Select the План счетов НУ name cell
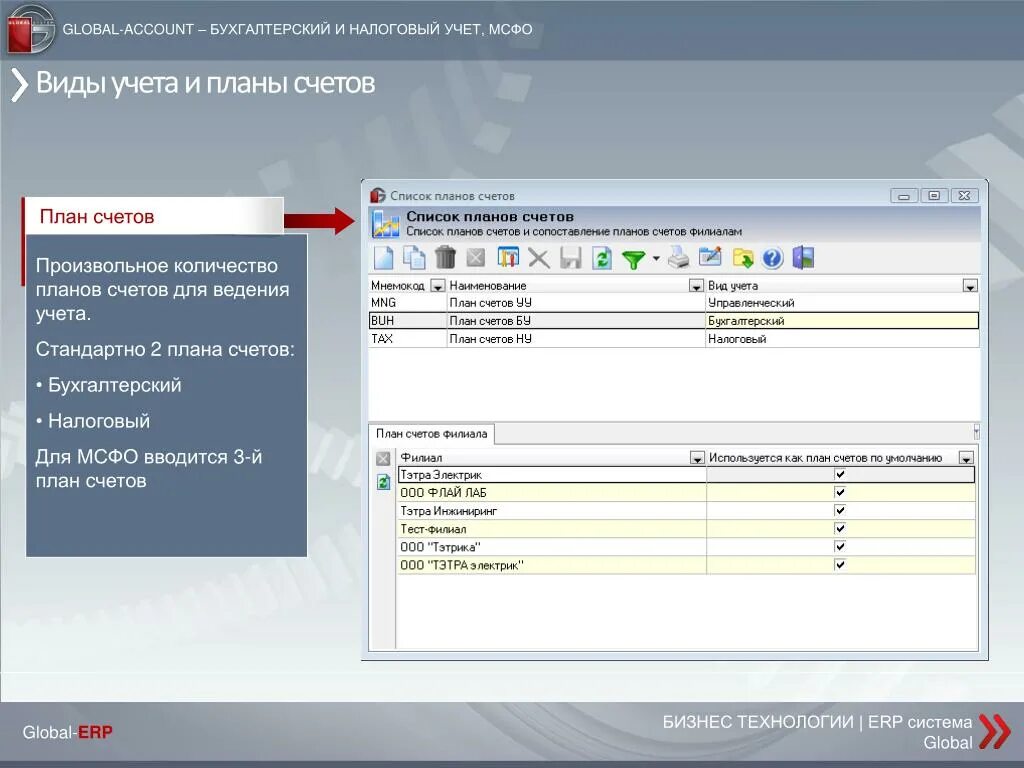1024x768 pixels. [576, 339]
